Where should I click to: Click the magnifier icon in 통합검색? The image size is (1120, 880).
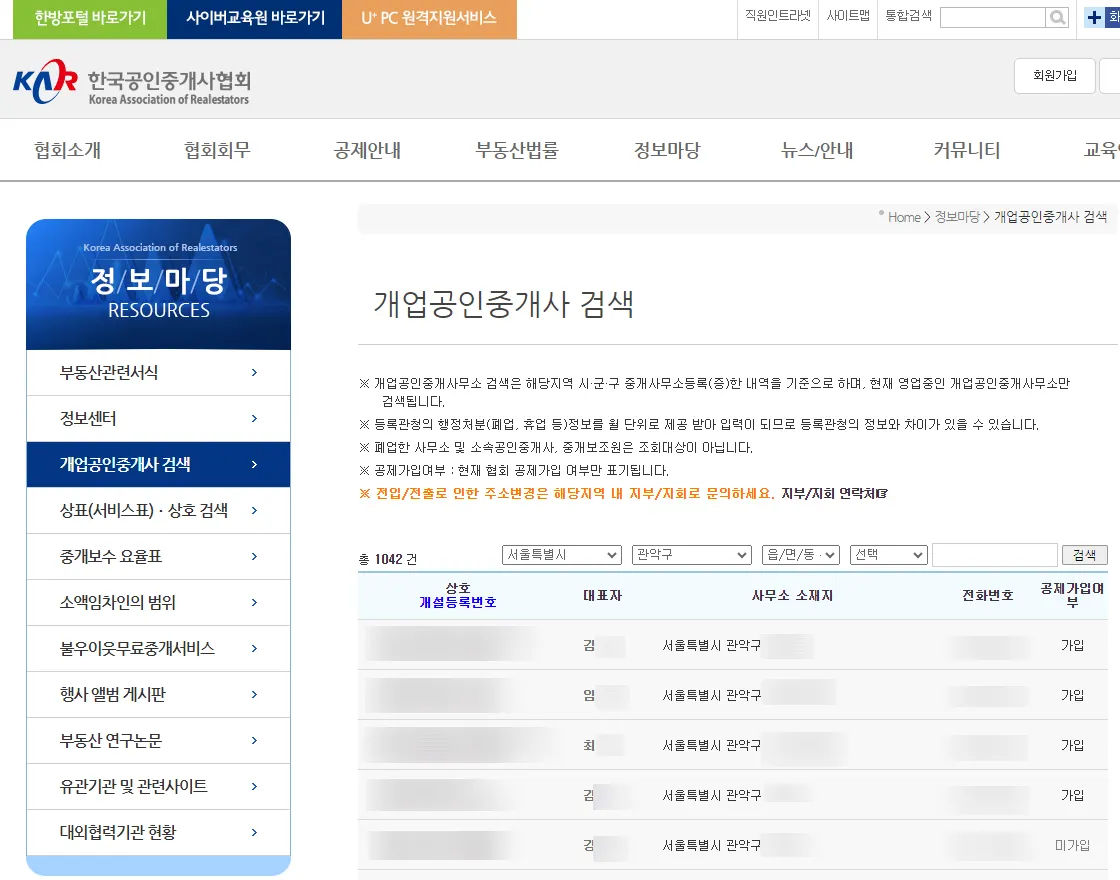1057,17
